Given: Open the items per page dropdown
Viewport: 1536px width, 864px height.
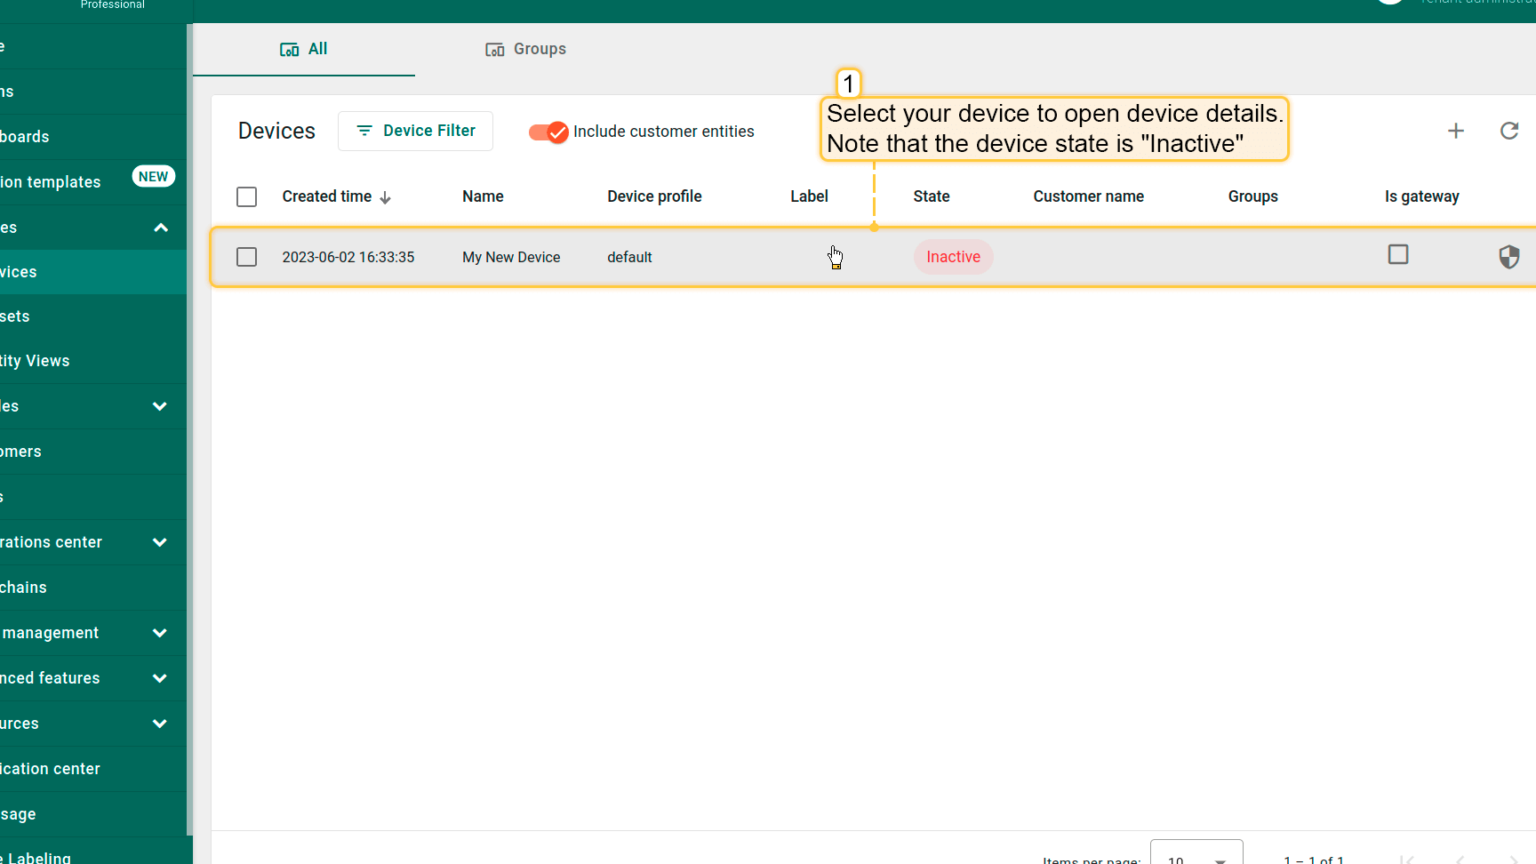Looking at the screenshot, I should [1196, 853].
